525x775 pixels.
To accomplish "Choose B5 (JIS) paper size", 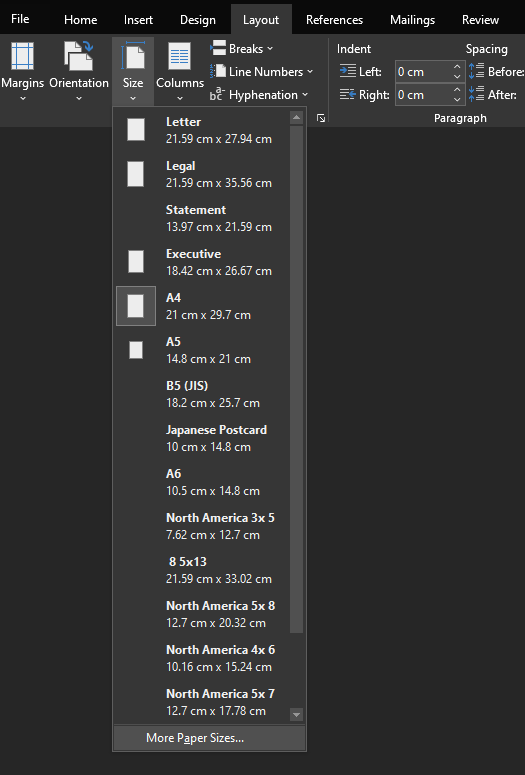I will coord(202,394).
